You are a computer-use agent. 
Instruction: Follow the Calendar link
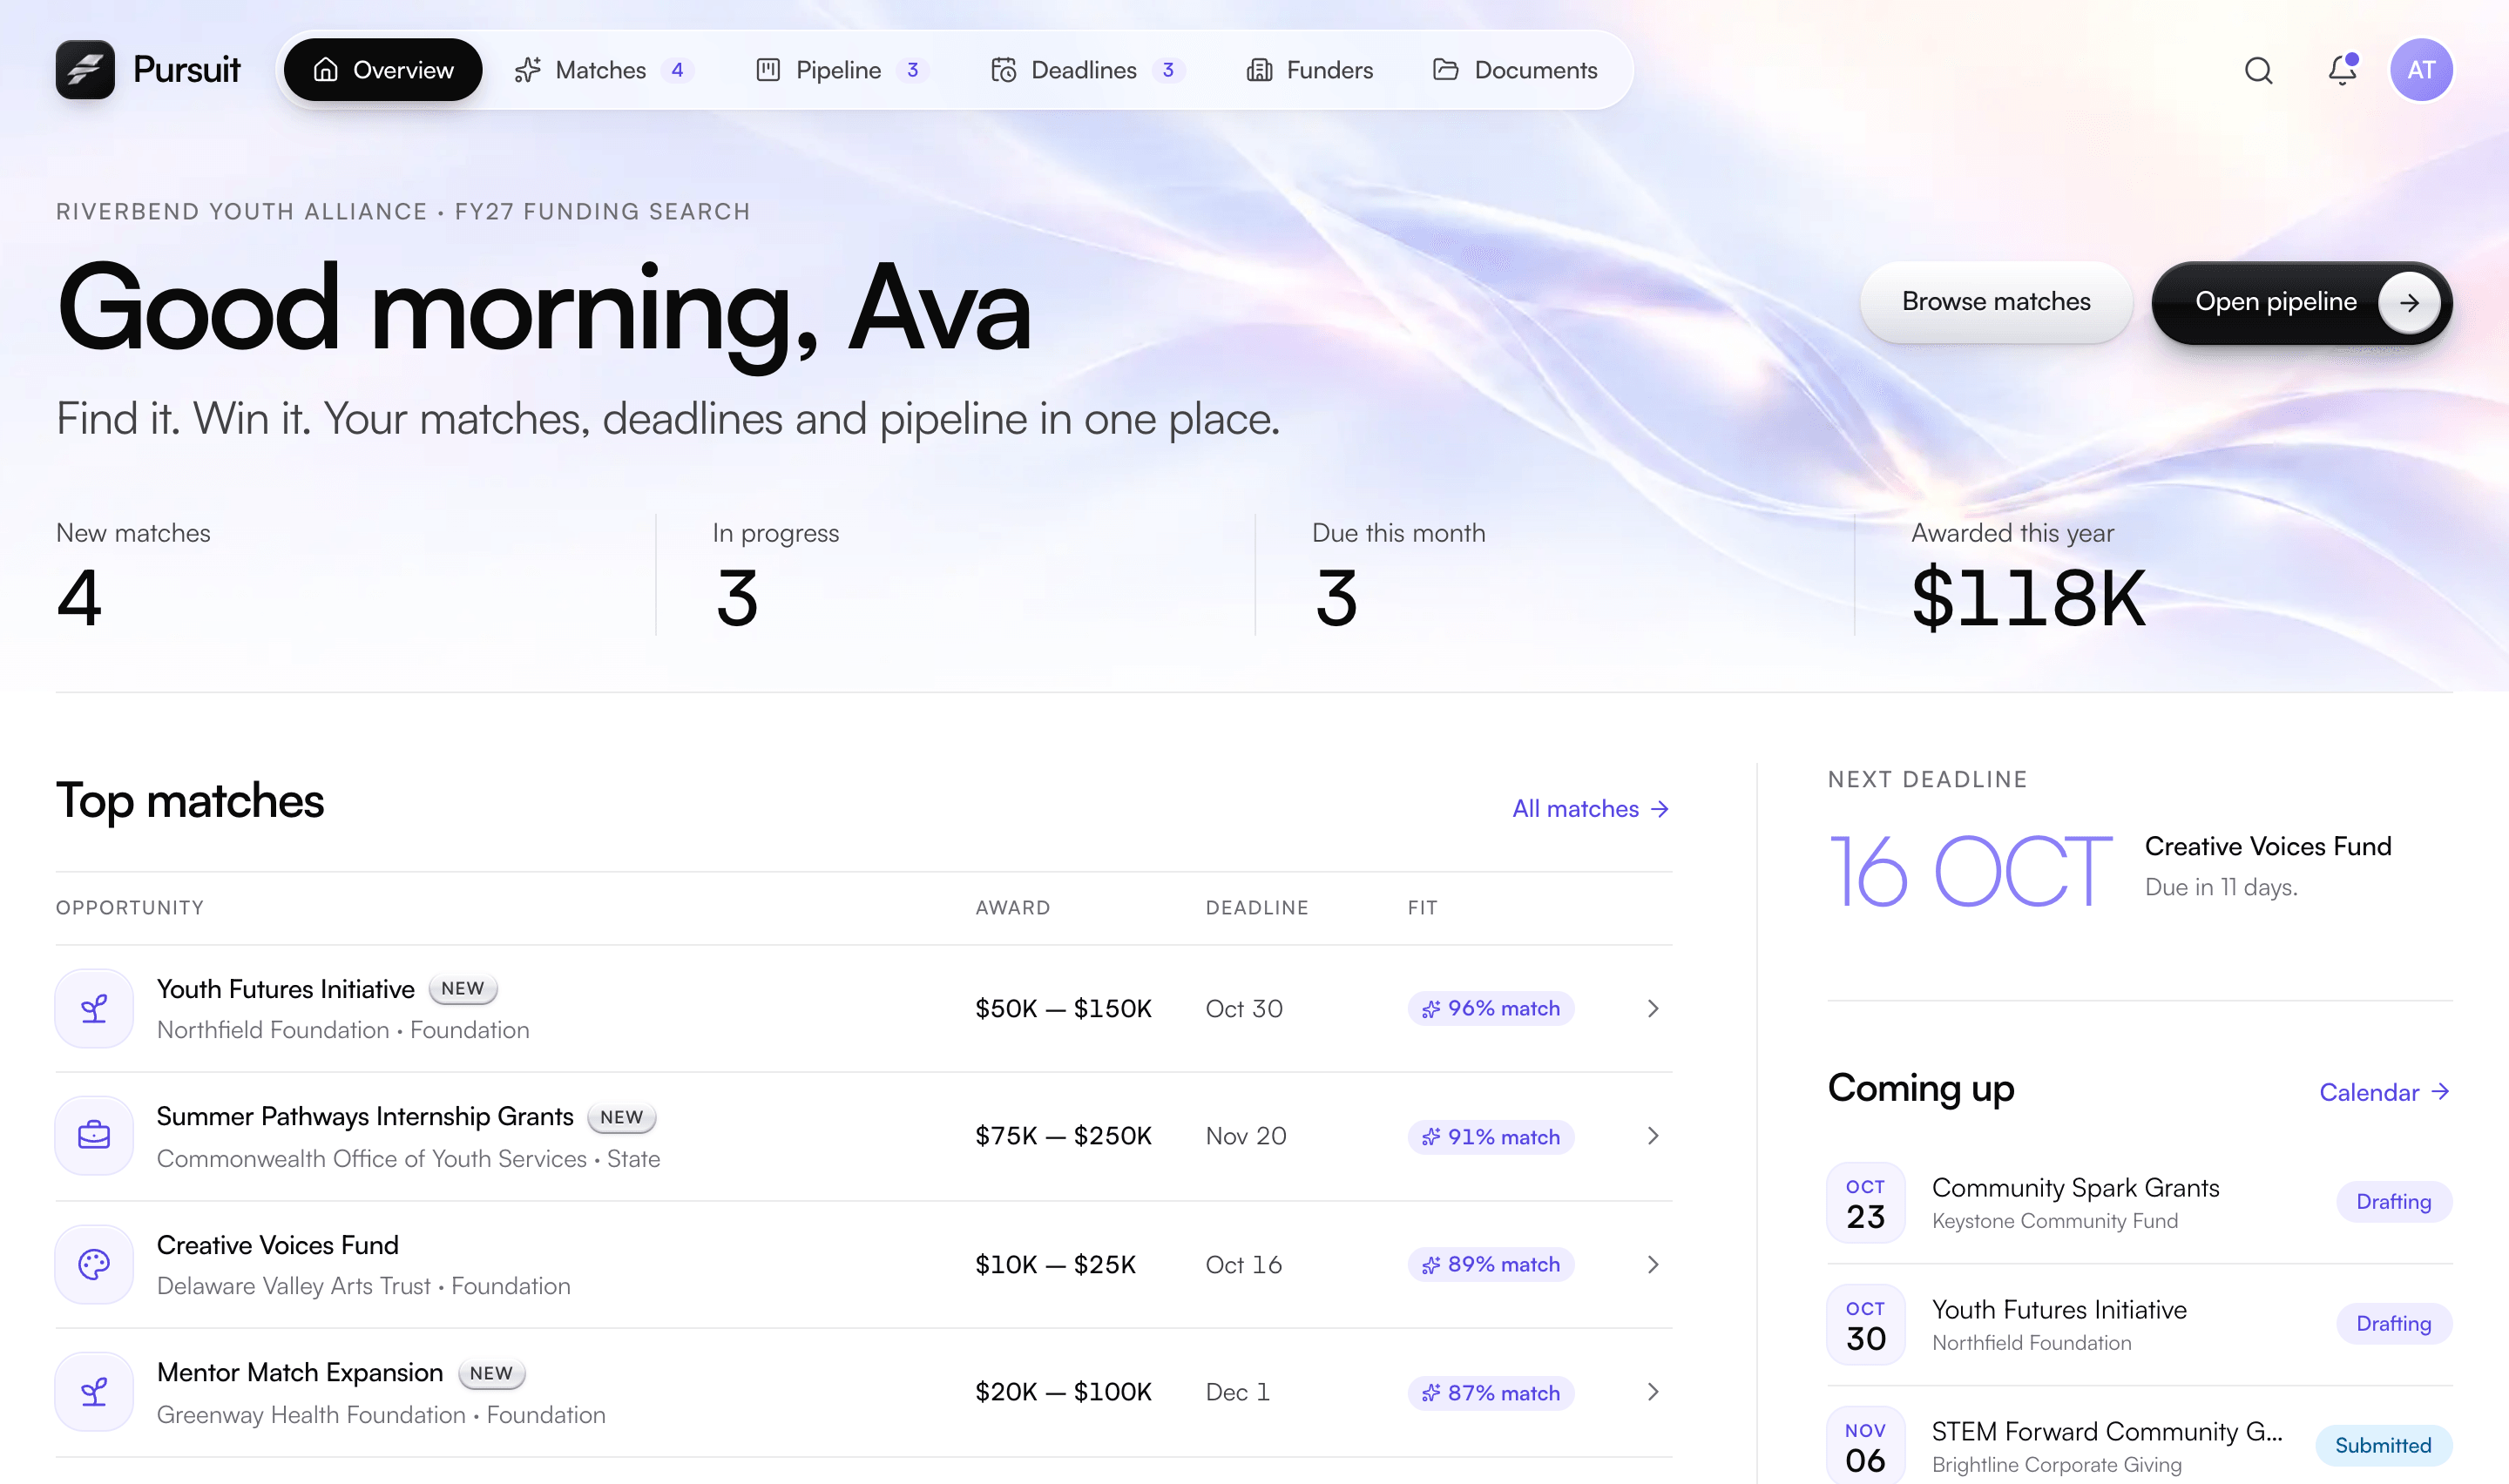tap(2385, 1092)
